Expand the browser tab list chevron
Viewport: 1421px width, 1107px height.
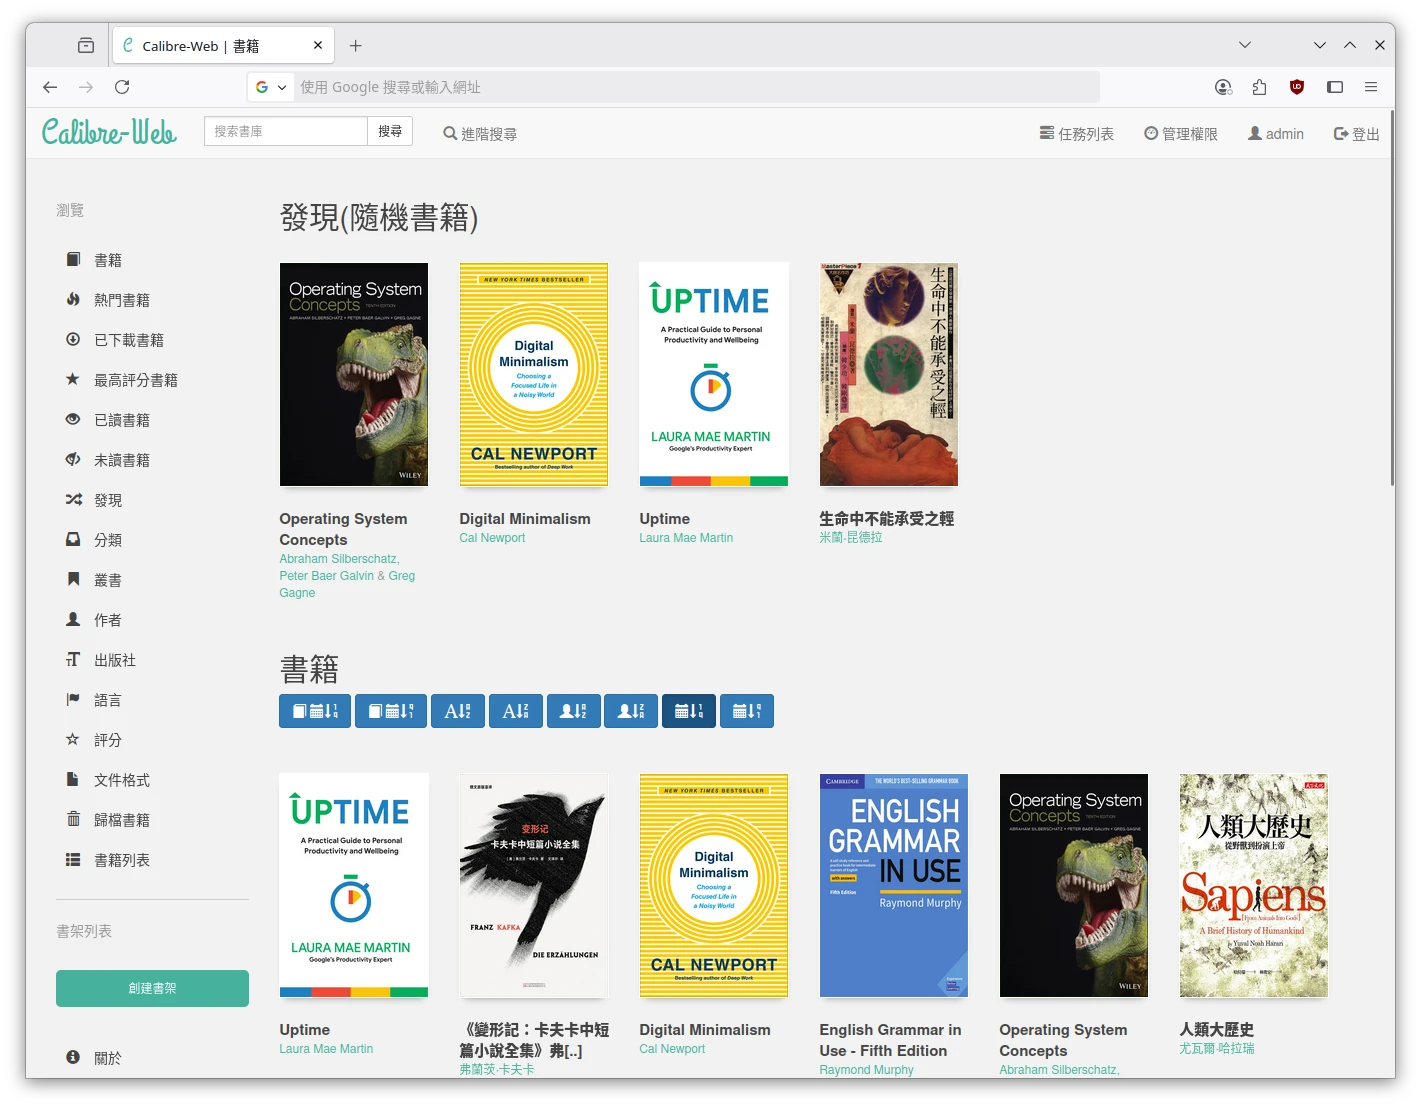[1244, 45]
